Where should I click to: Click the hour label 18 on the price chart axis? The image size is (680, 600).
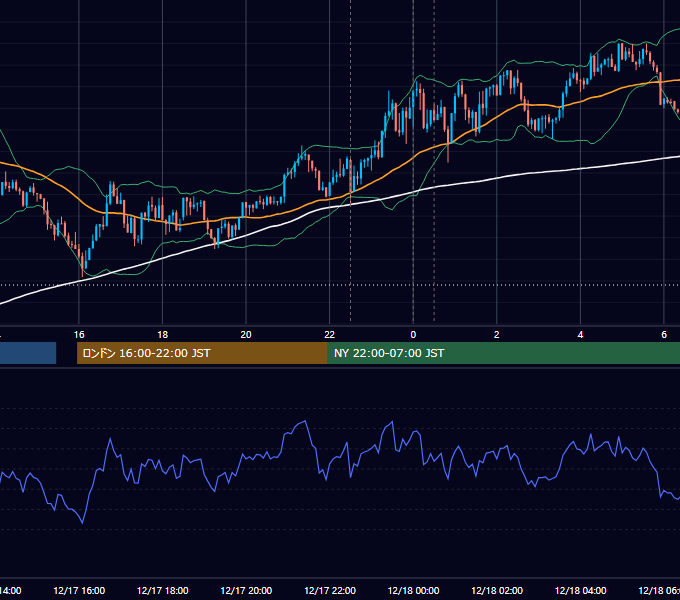click(162, 334)
